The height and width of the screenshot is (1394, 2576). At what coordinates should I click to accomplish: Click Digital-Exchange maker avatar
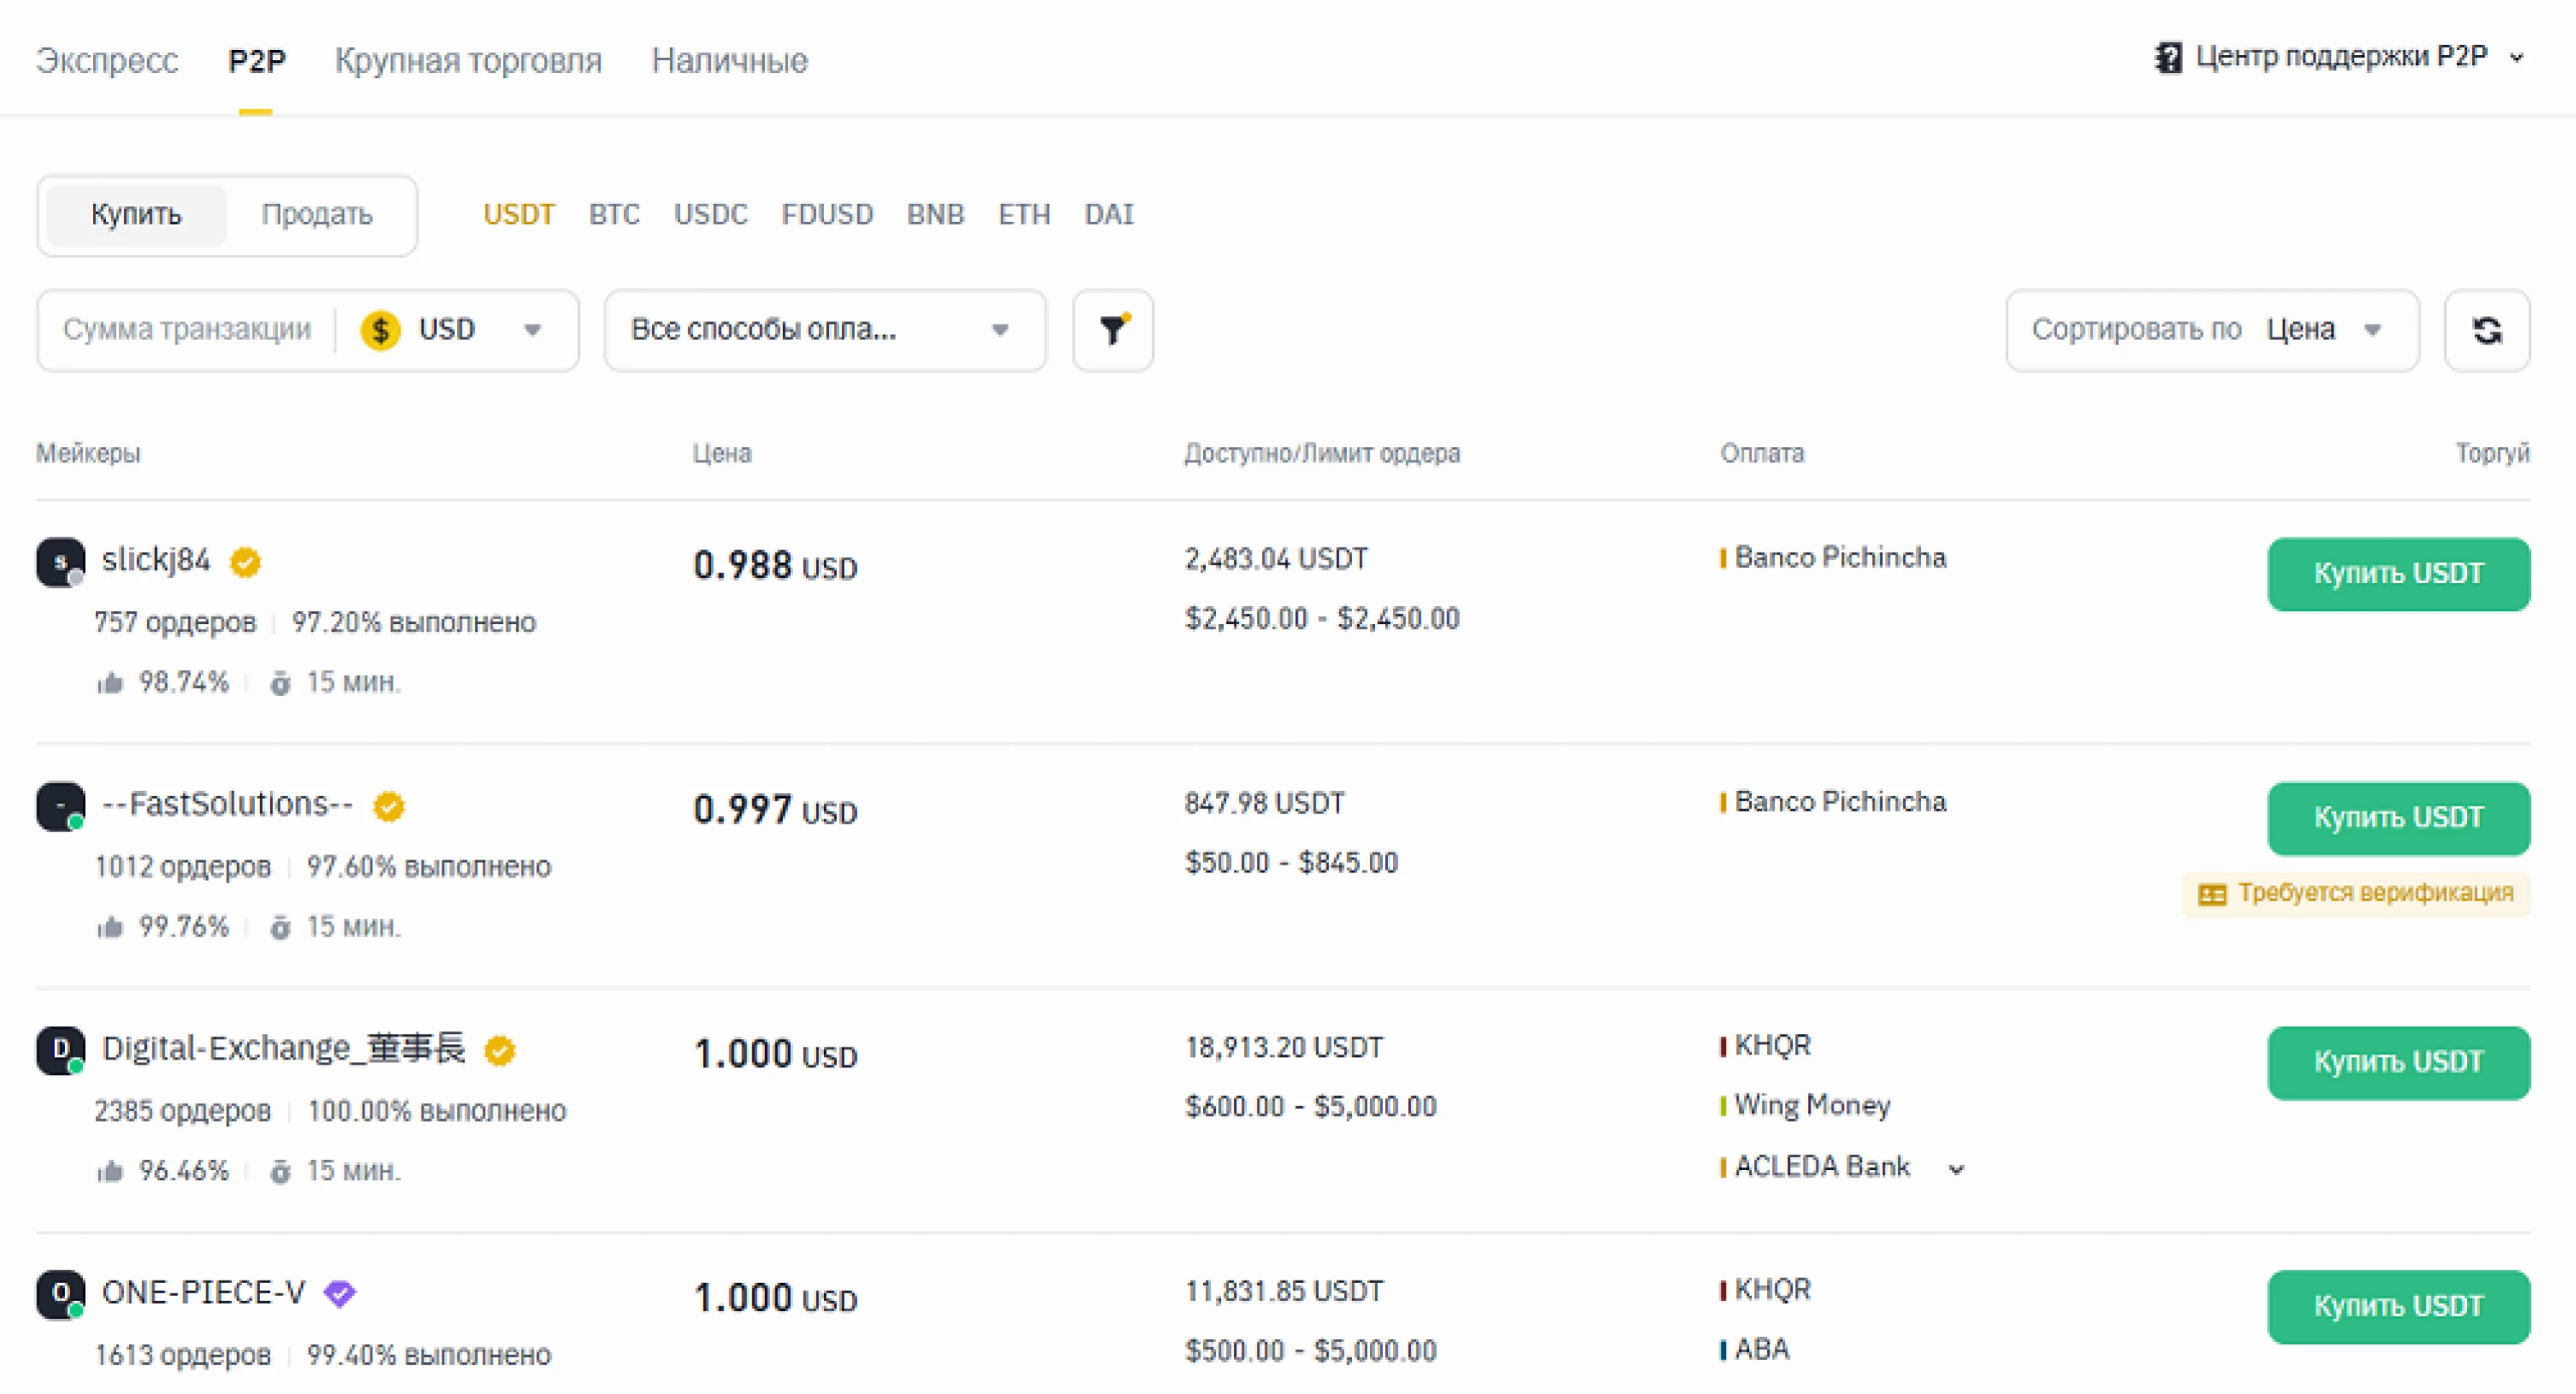60,1050
